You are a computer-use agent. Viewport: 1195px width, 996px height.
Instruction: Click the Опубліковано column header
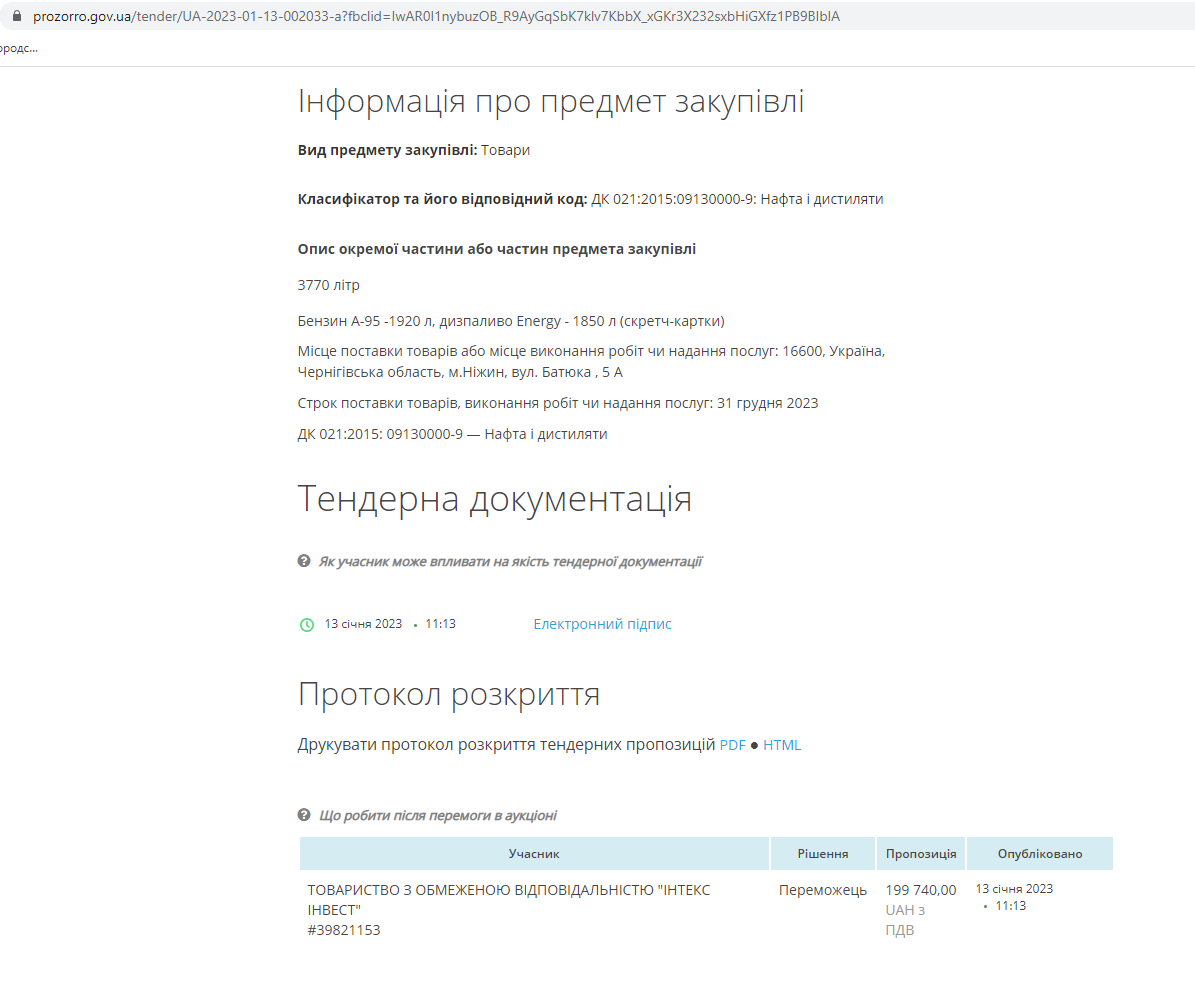[x=1039, y=854]
